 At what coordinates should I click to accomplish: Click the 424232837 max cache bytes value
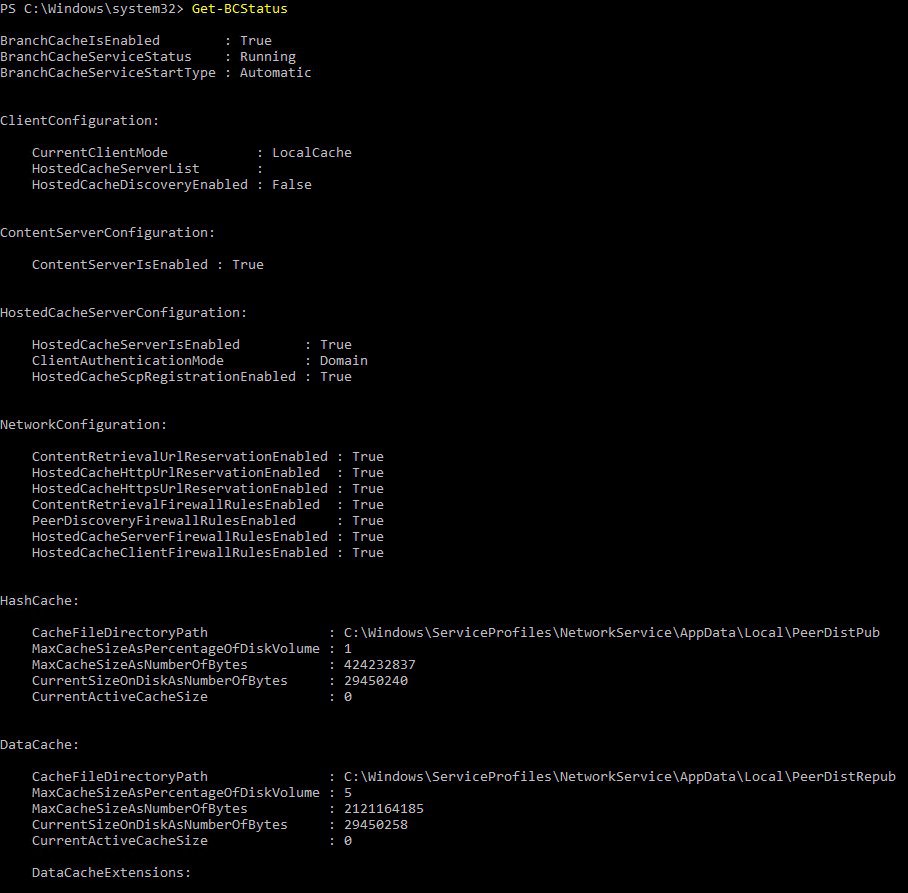click(379, 664)
